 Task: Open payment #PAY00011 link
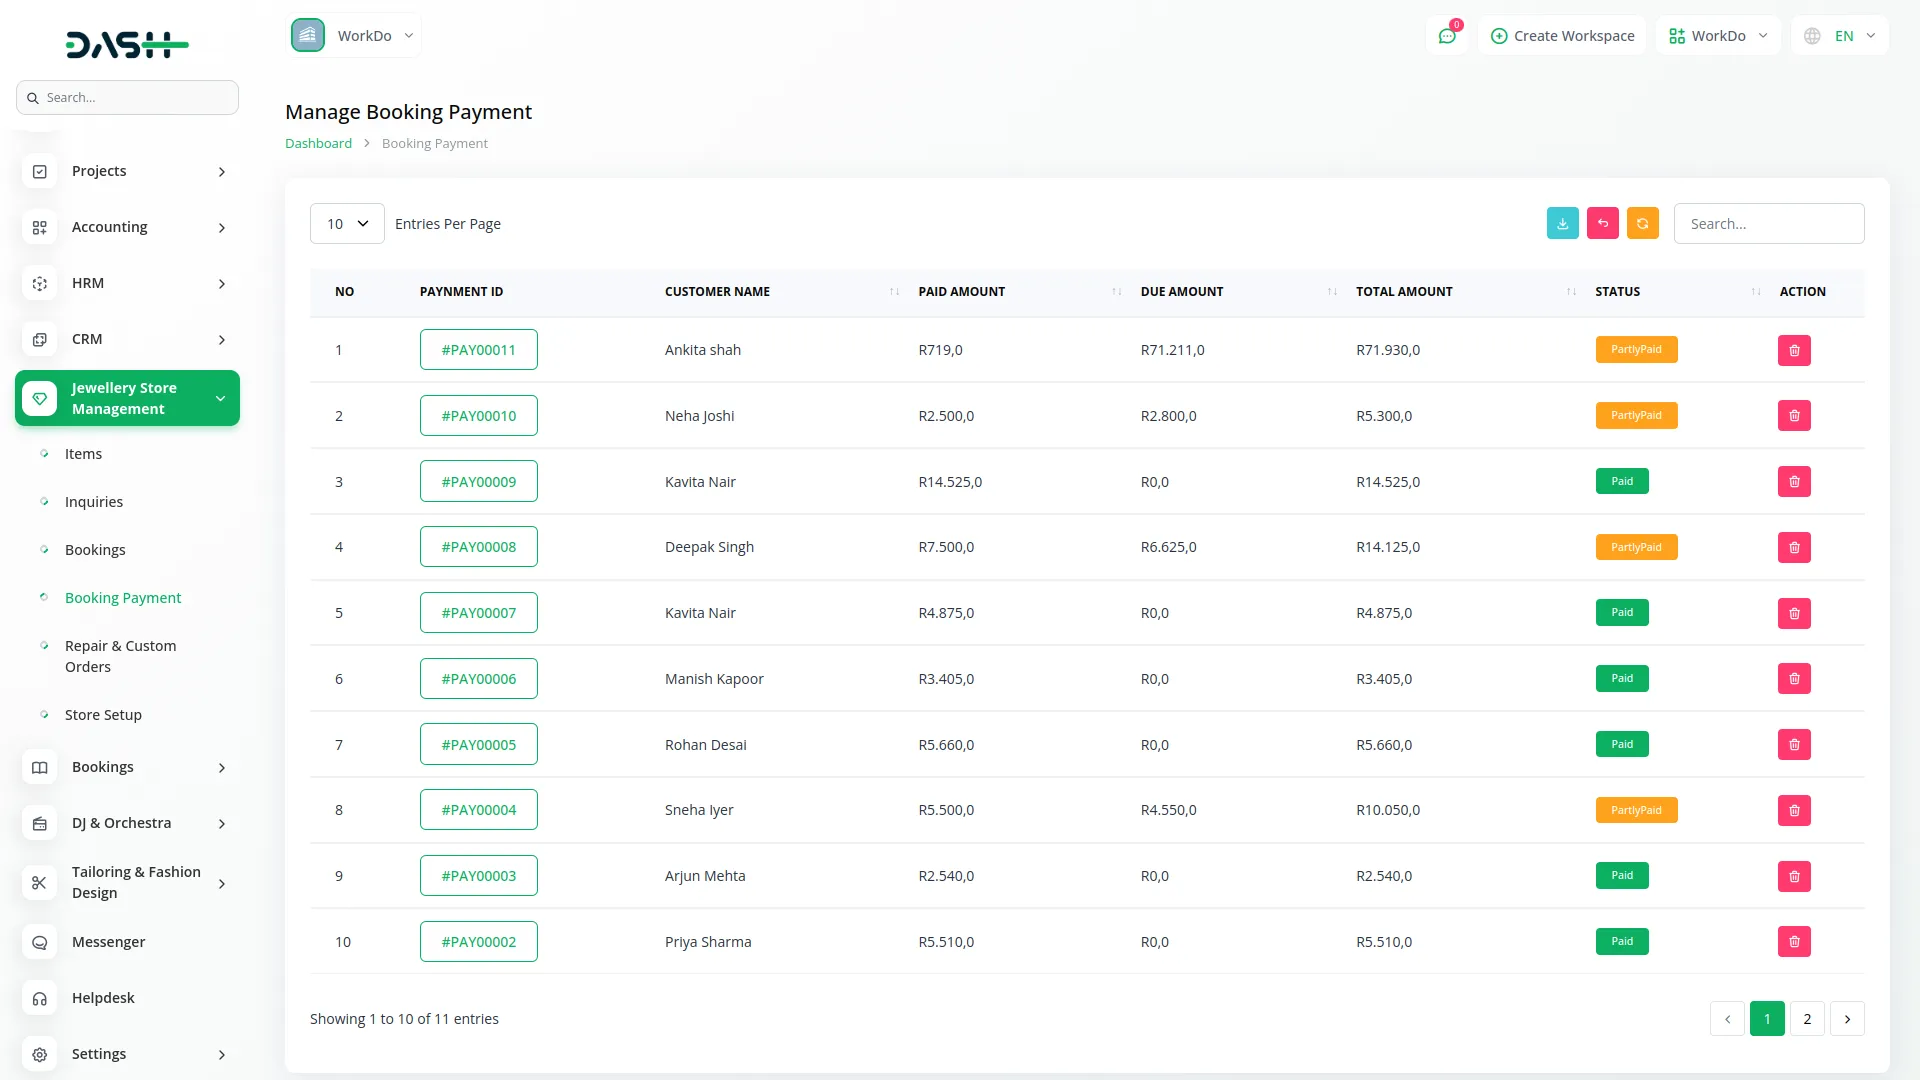(478, 350)
